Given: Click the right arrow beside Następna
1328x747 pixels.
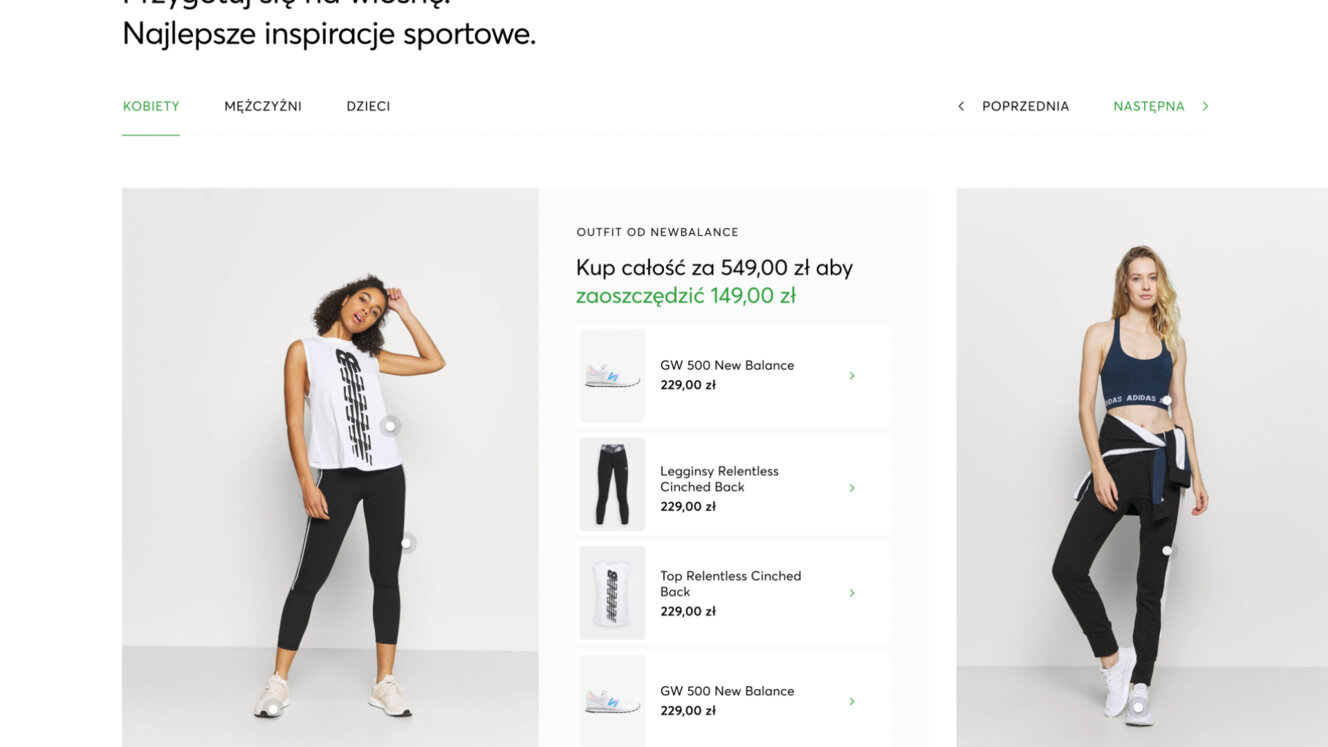Looking at the screenshot, I should point(1205,106).
